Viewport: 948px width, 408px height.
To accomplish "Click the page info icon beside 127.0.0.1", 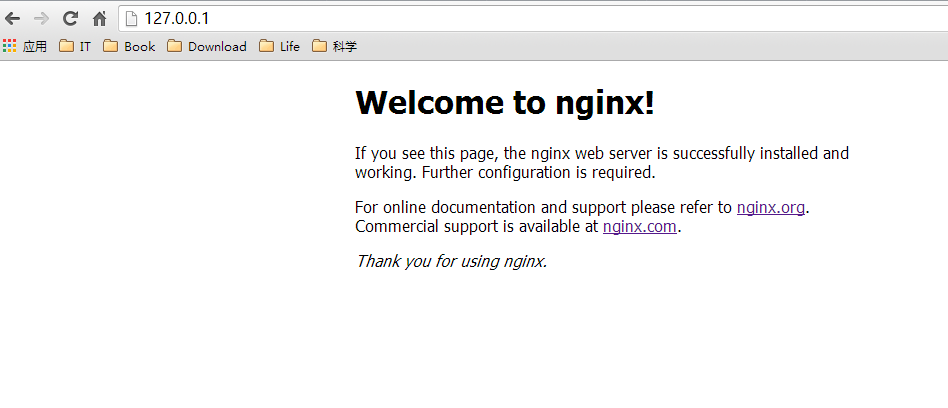I will pyautogui.click(x=130, y=18).
